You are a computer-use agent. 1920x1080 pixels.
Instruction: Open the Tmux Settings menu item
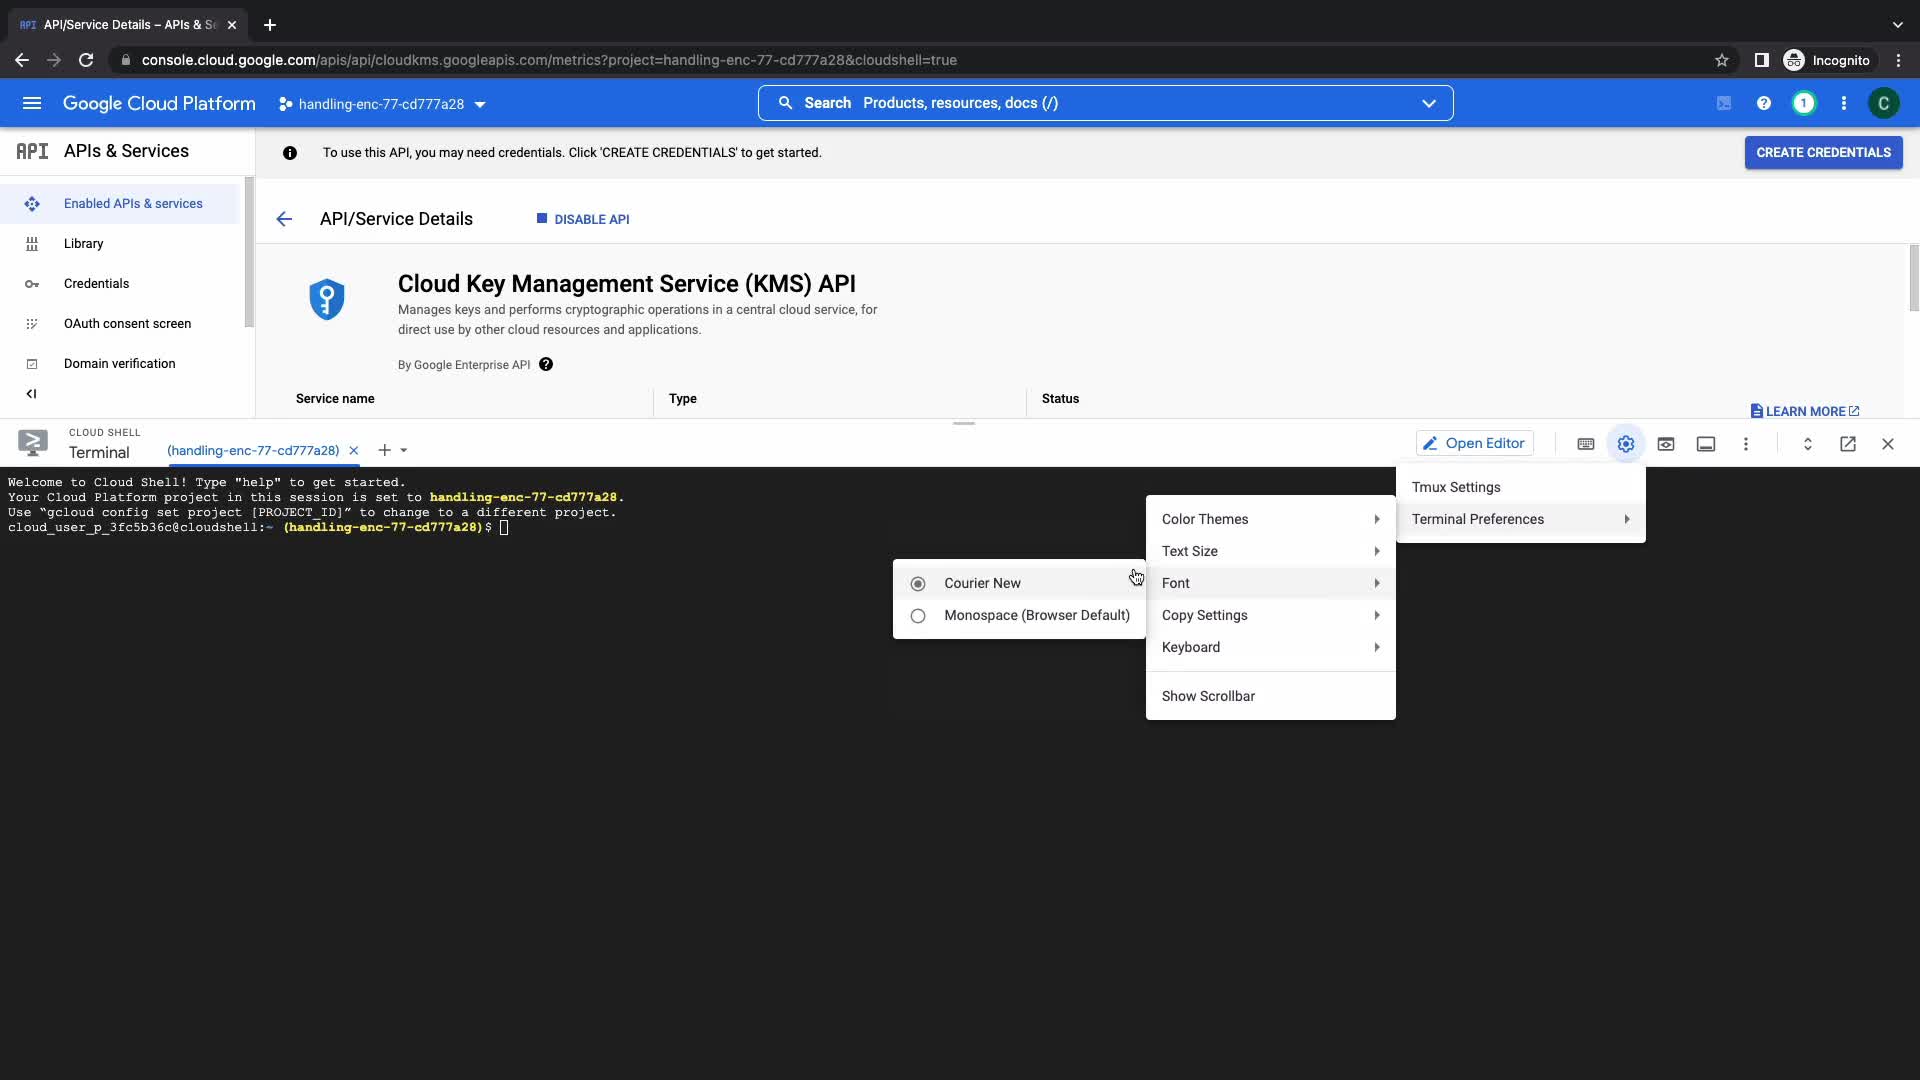point(1456,487)
